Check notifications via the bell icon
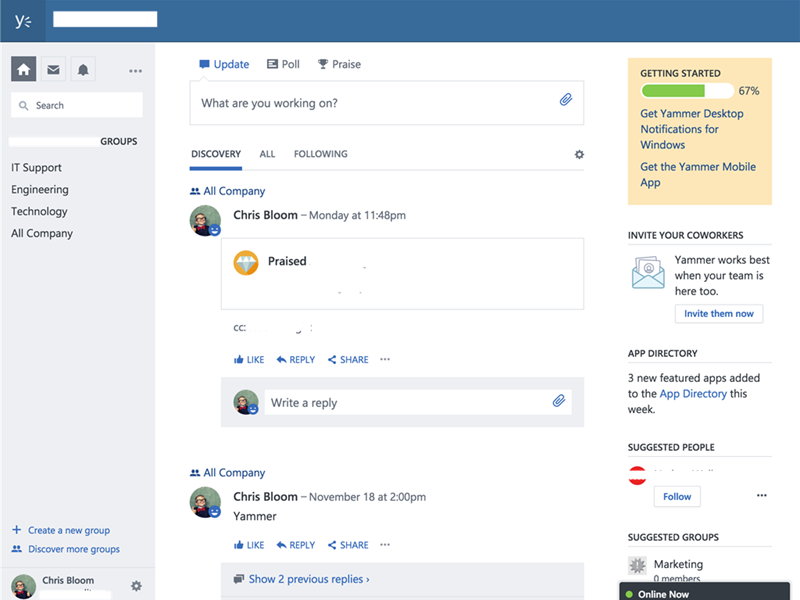 83,68
